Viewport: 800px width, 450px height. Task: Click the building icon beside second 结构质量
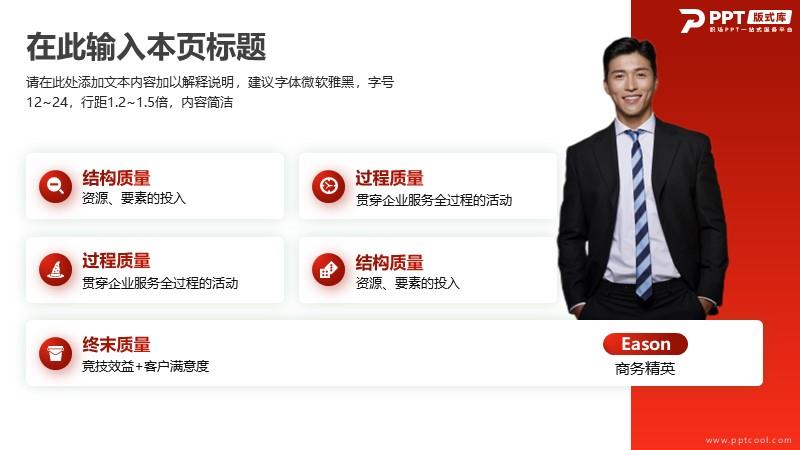328,269
